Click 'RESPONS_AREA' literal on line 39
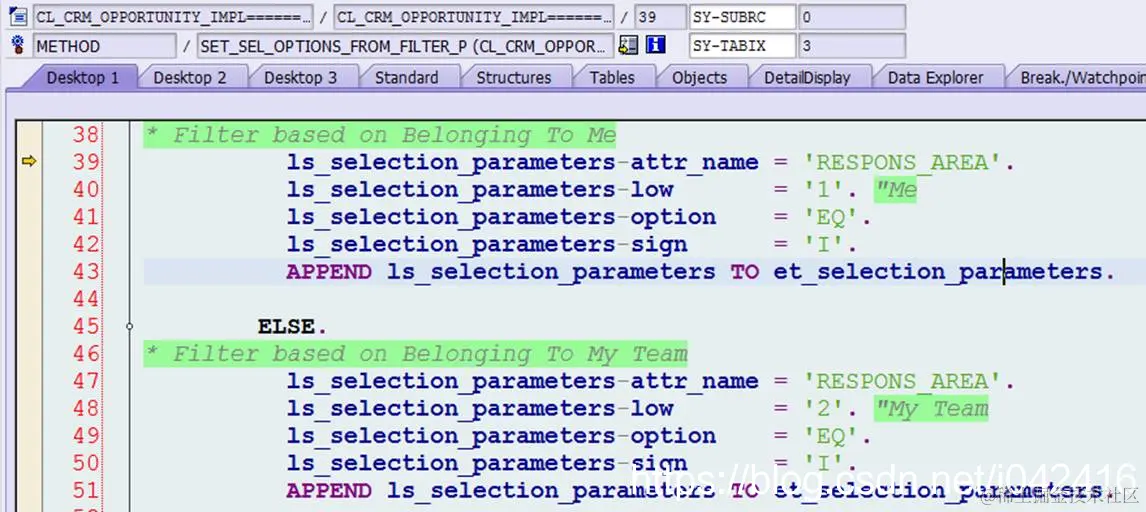Image resolution: width=1146 pixels, height=512 pixels. click(x=903, y=162)
